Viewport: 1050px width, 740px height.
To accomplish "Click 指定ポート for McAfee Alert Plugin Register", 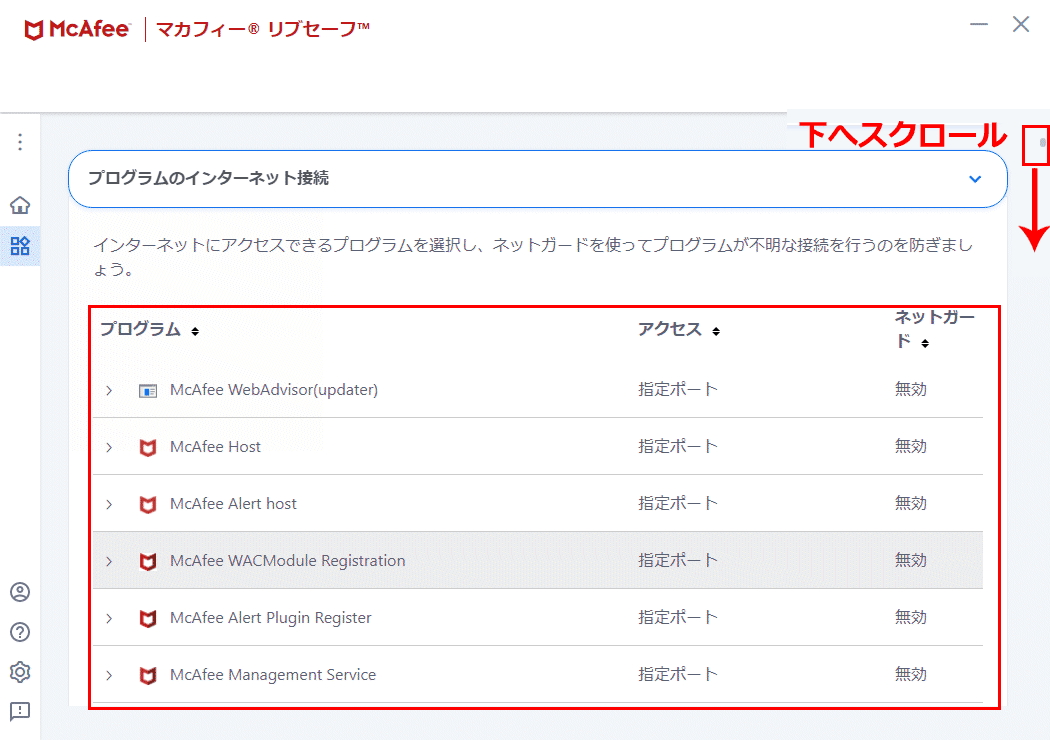I will click(x=678, y=617).
